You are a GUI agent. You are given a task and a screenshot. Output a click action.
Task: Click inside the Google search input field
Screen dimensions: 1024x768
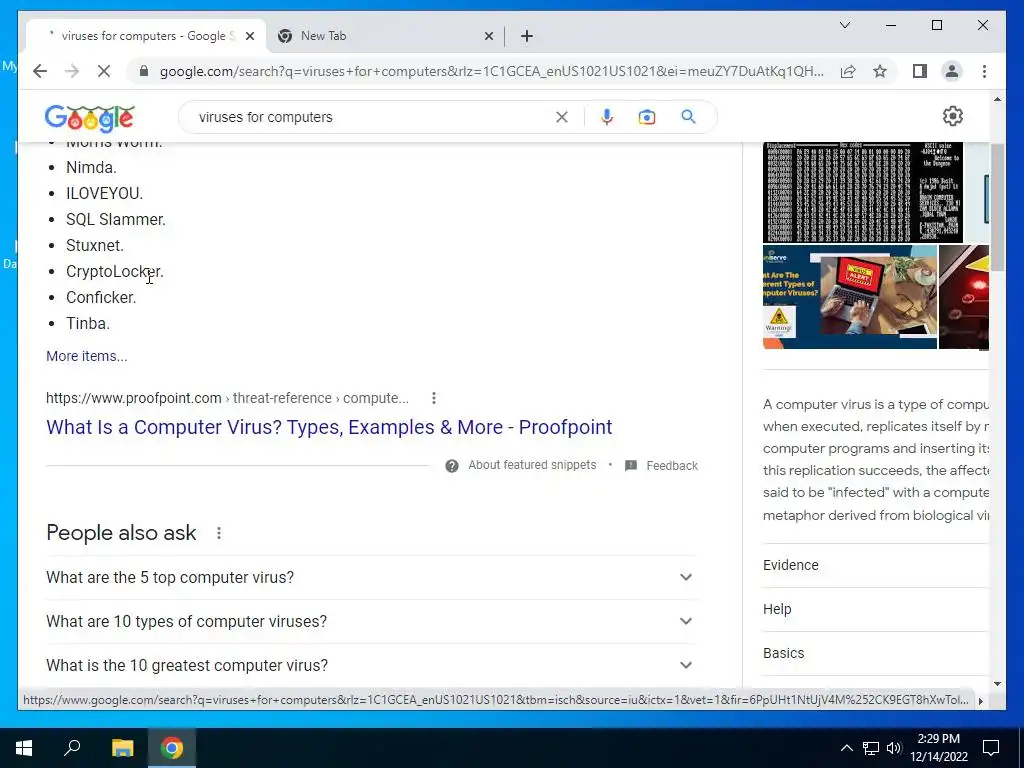[372, 117]
